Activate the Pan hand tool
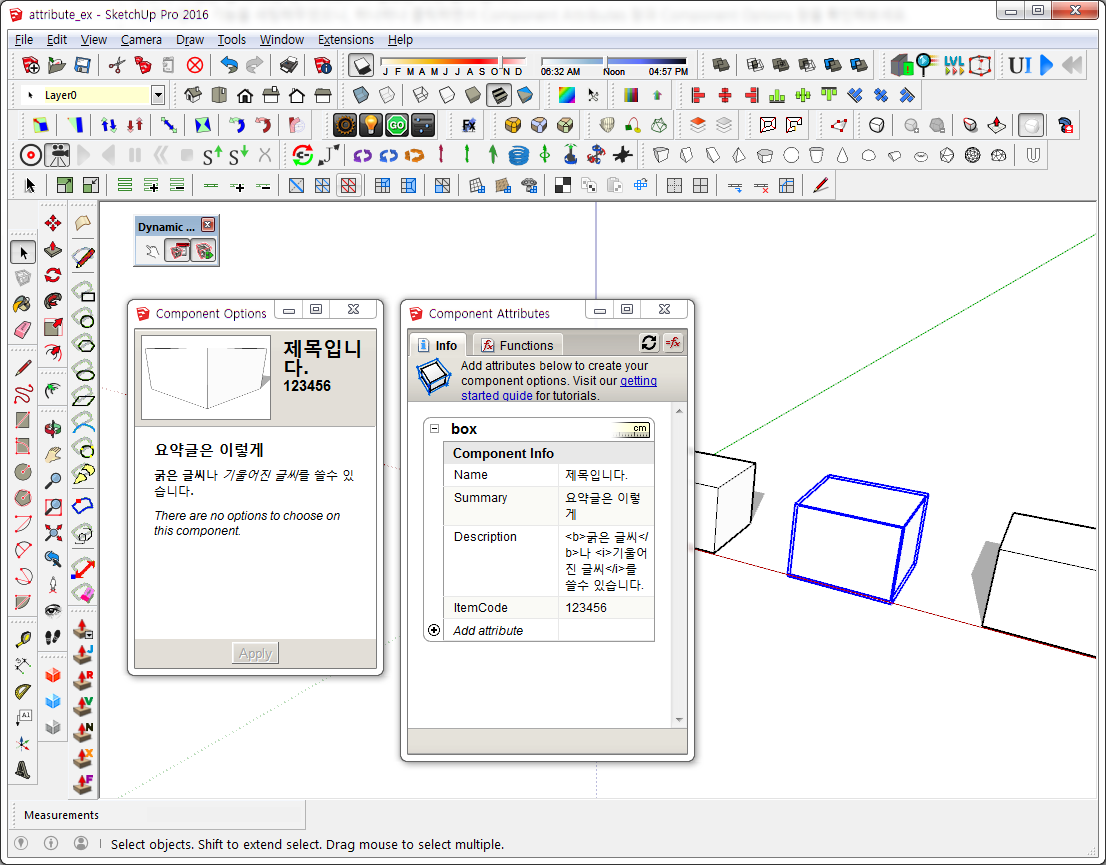The width and height of the screenshot is (1106, 865). click(53, 455)
